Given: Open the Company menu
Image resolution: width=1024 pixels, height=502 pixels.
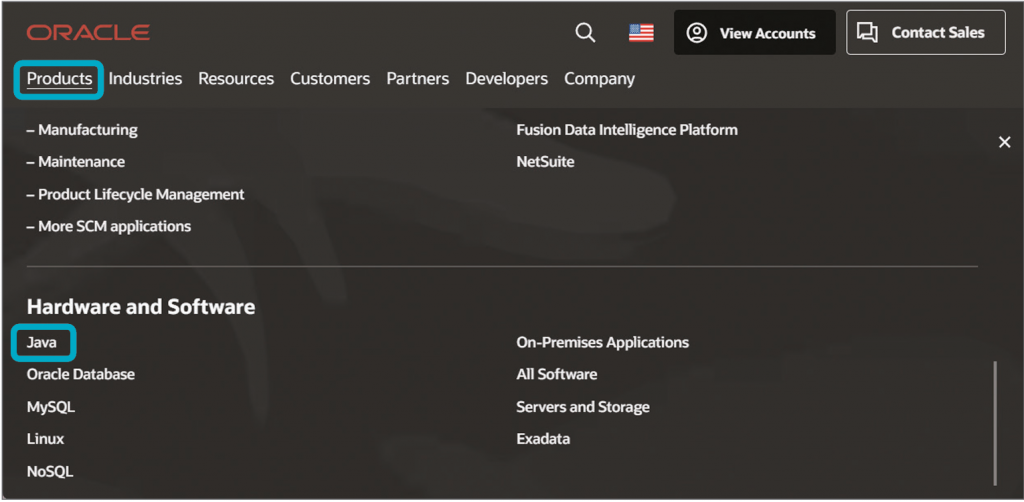Looking at the screenshot, I should (x=599, y=79).
